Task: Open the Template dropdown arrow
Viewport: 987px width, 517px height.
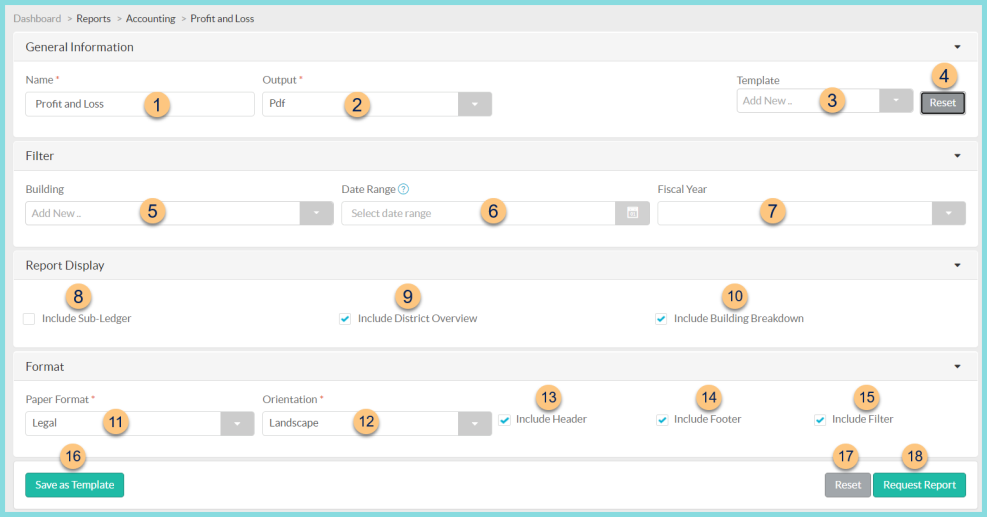Action: [x=896, y=101]
